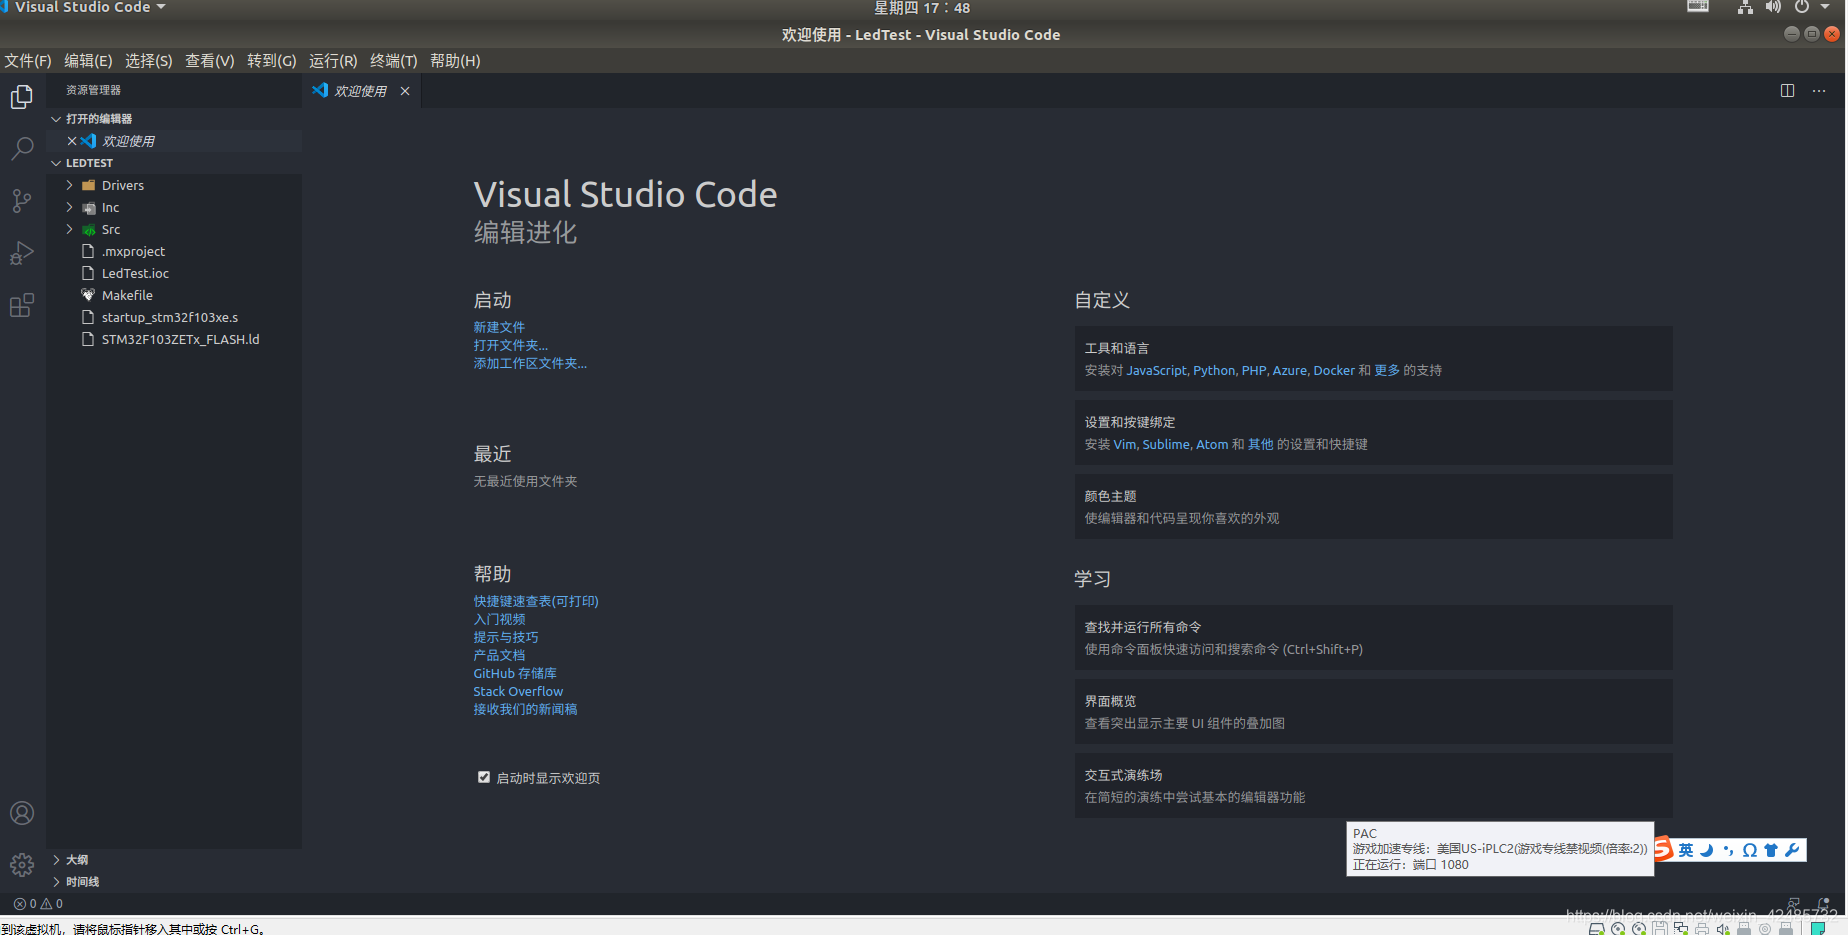Viewport: 1848px width, 935px height.
Task: Click the 添加工作区文件夹... link
Action: tap(530, 363)
